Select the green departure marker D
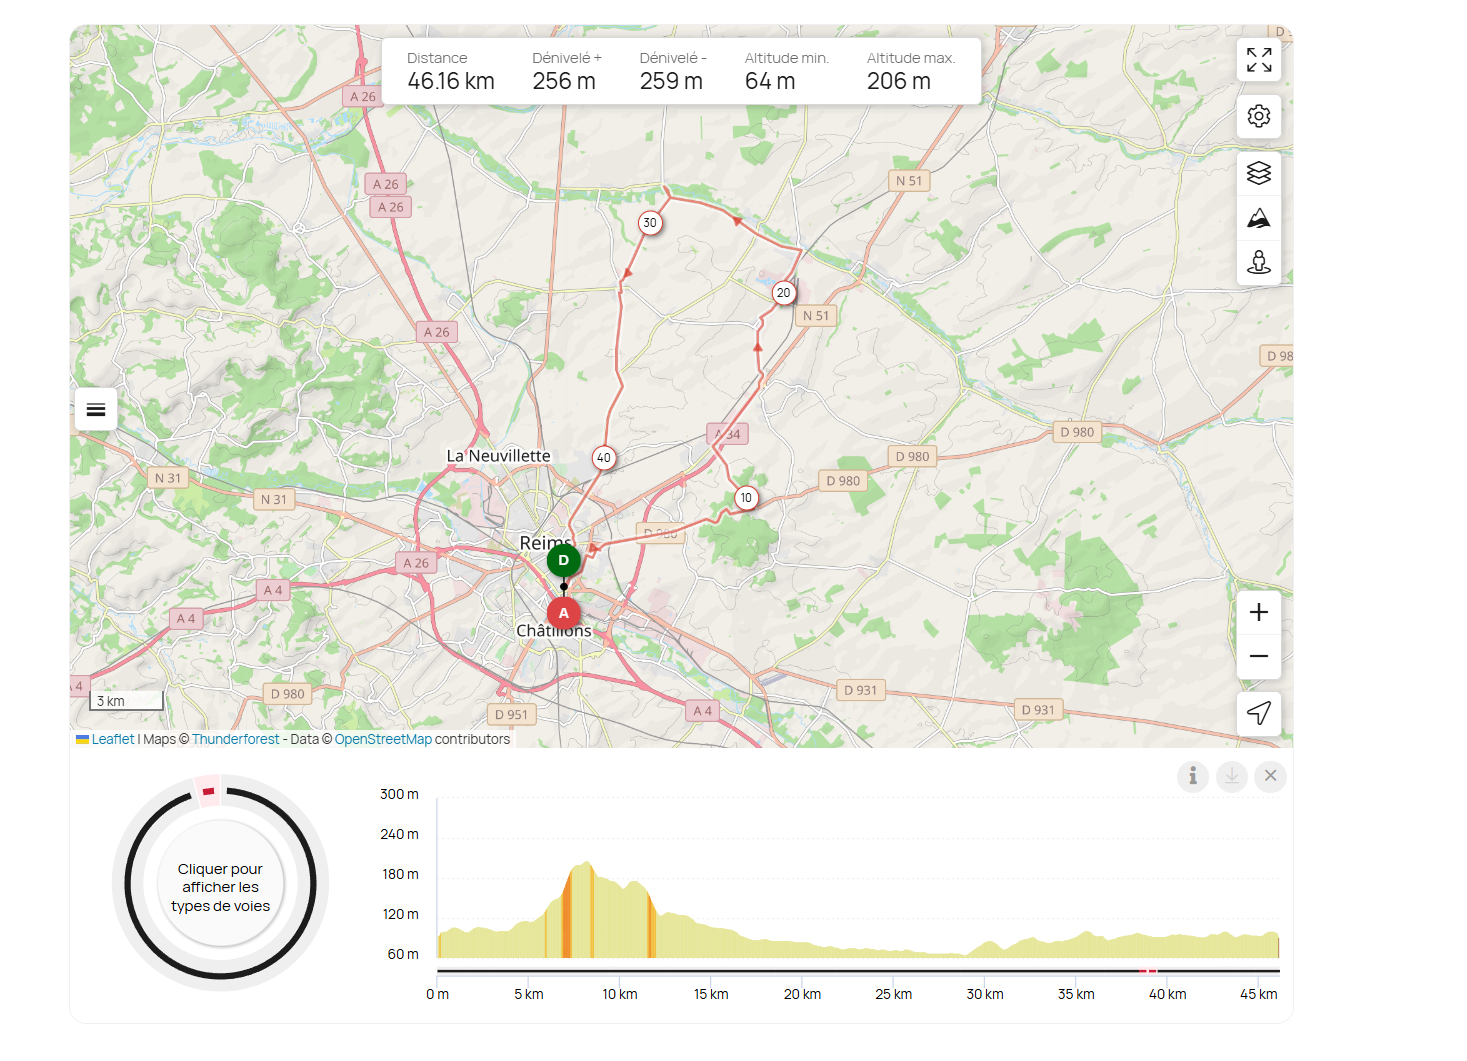 [563, 560]
